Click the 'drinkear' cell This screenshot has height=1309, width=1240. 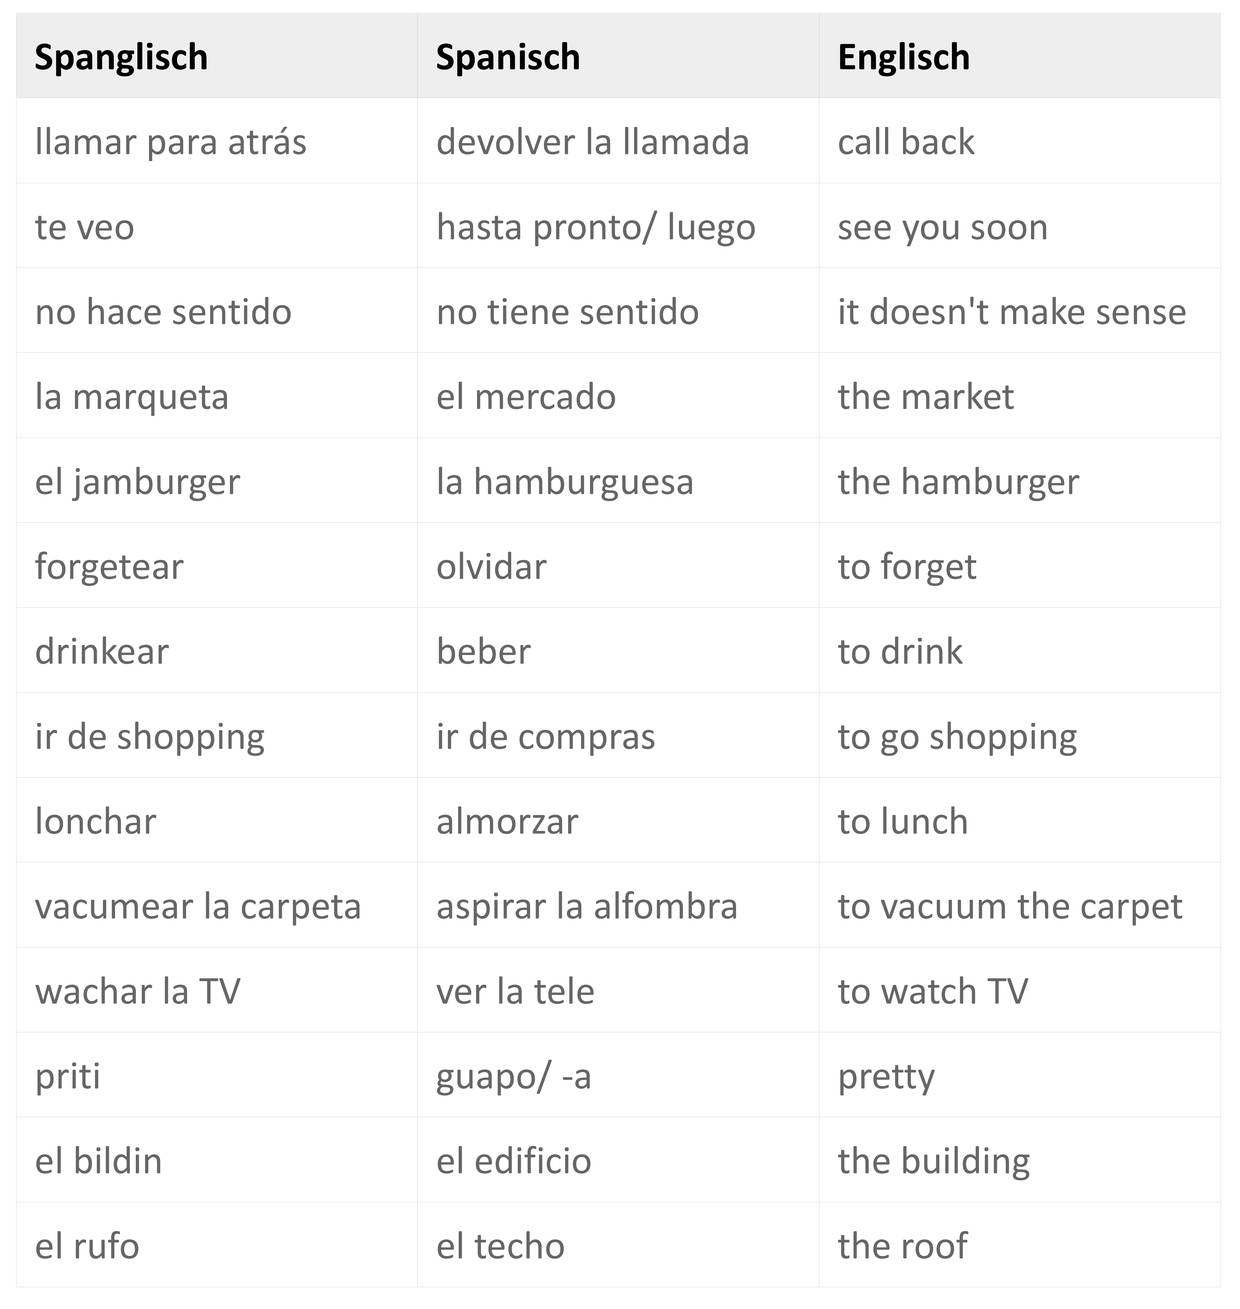102,652
